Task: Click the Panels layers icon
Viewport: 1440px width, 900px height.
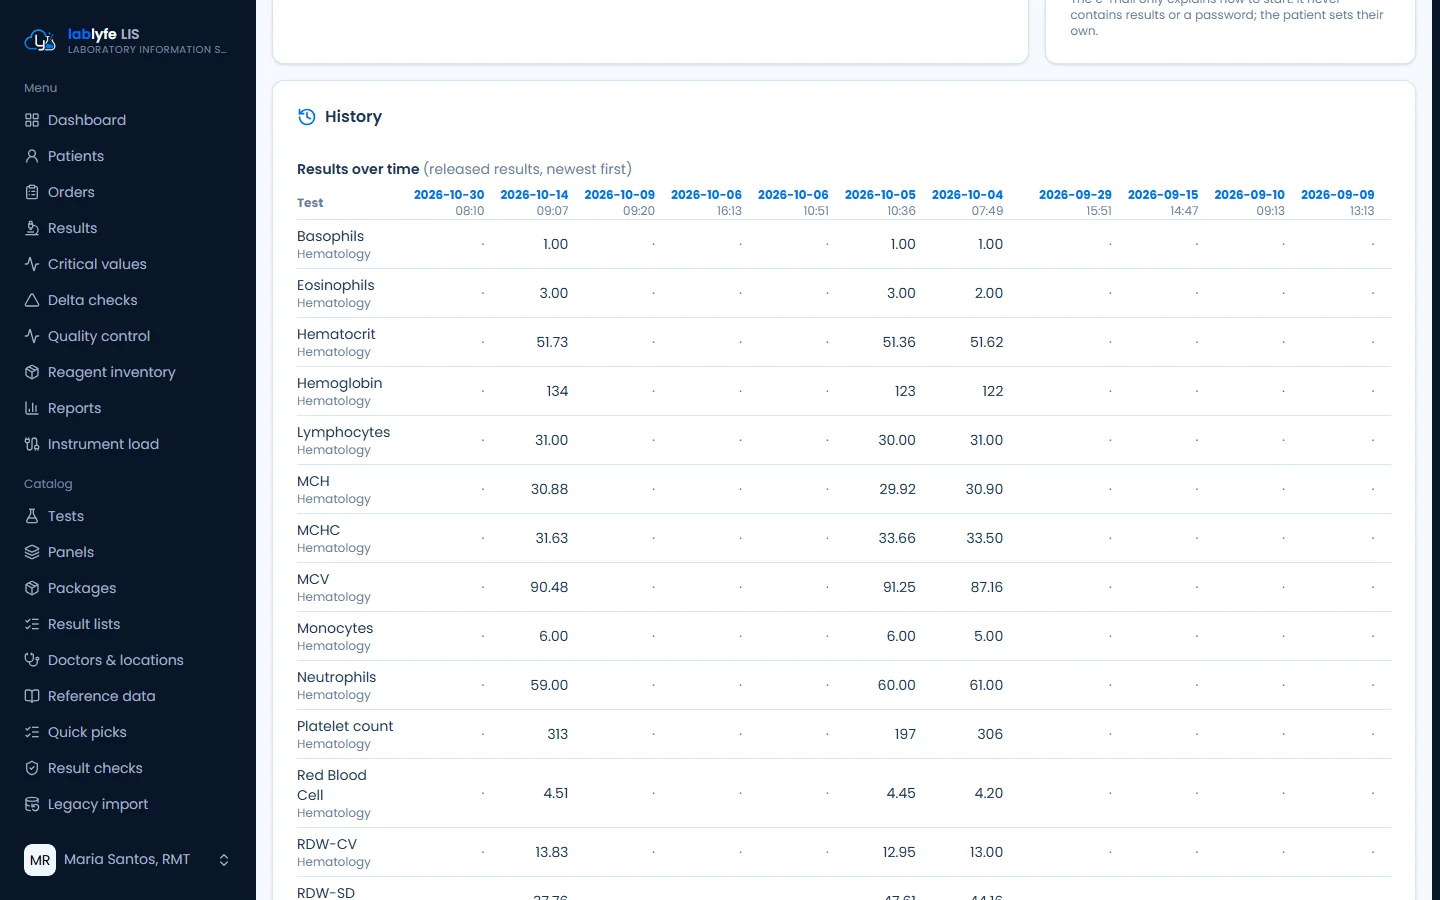Action: coord(32,552)
